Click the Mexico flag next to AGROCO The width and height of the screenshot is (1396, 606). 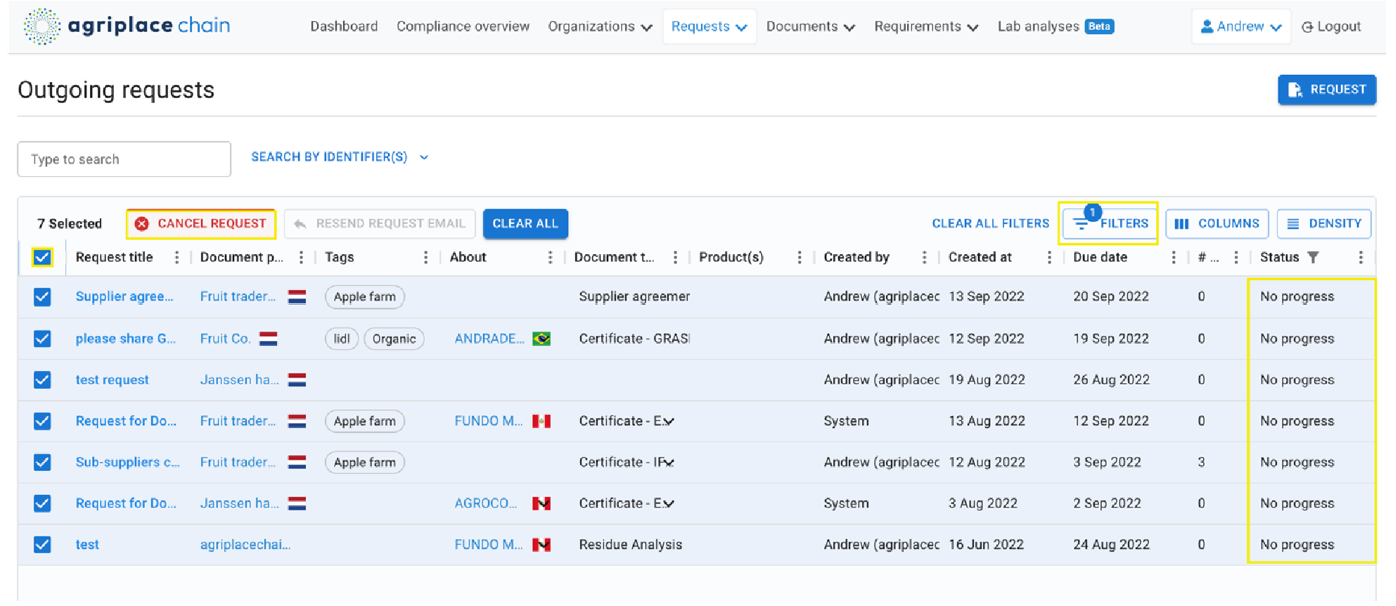click(x=541, y=503)
